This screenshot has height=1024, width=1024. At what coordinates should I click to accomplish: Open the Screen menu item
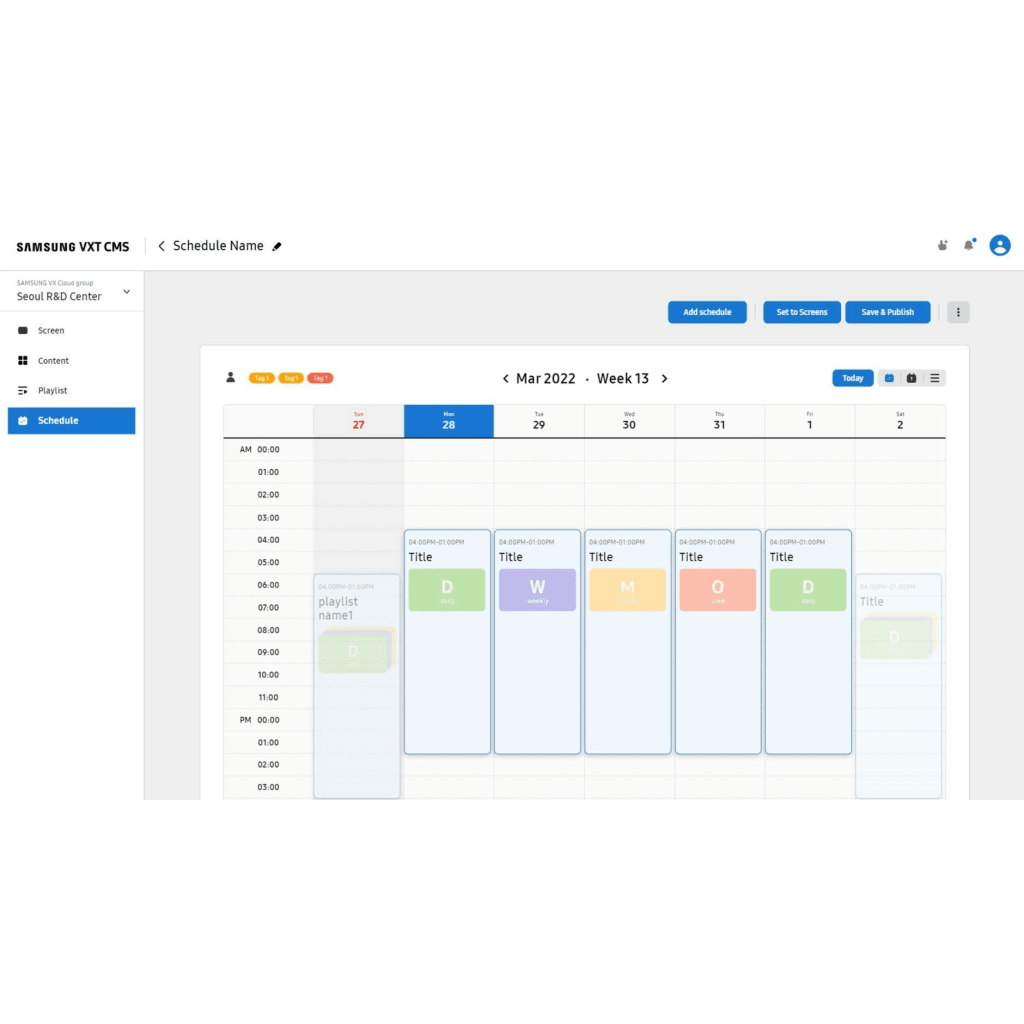[x=51, y=331]
